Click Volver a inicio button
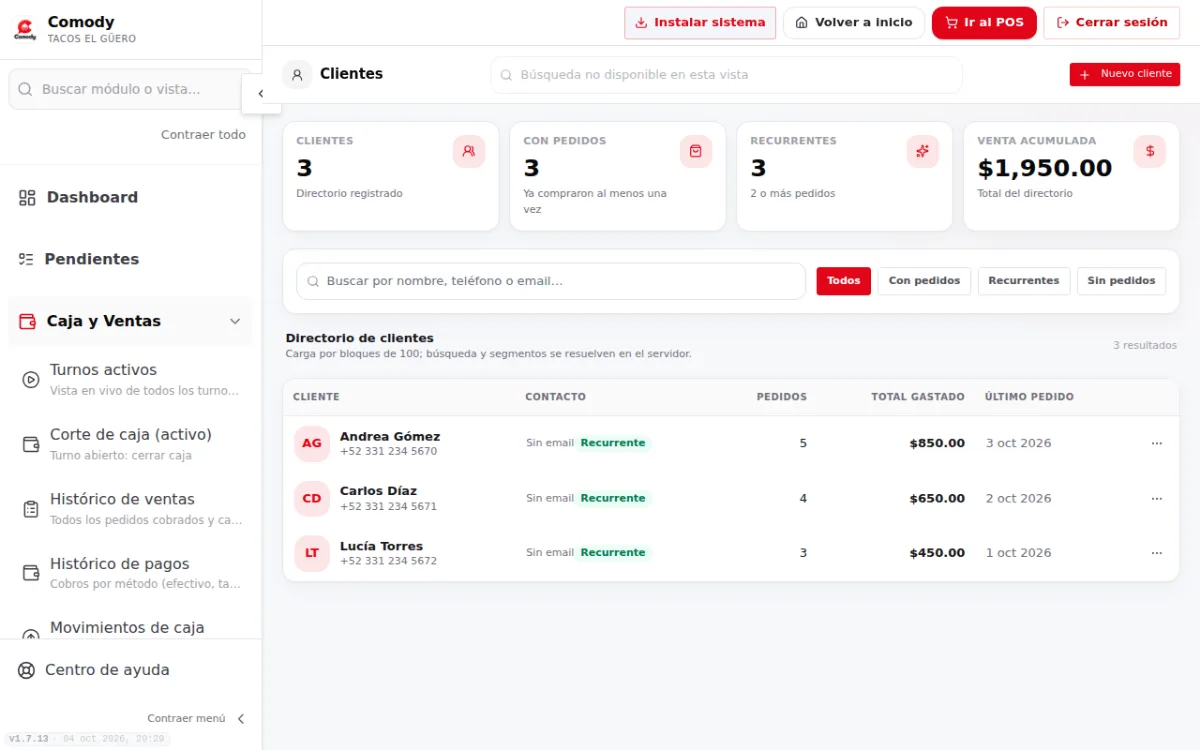The width and height of the screenshot is (1200, 750). pyautogui.click(x=854, y=23)
